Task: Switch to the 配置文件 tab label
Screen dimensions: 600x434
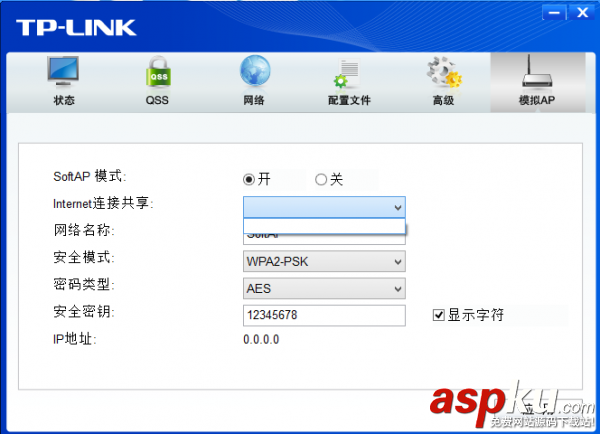Action: [x=349, y=100]
